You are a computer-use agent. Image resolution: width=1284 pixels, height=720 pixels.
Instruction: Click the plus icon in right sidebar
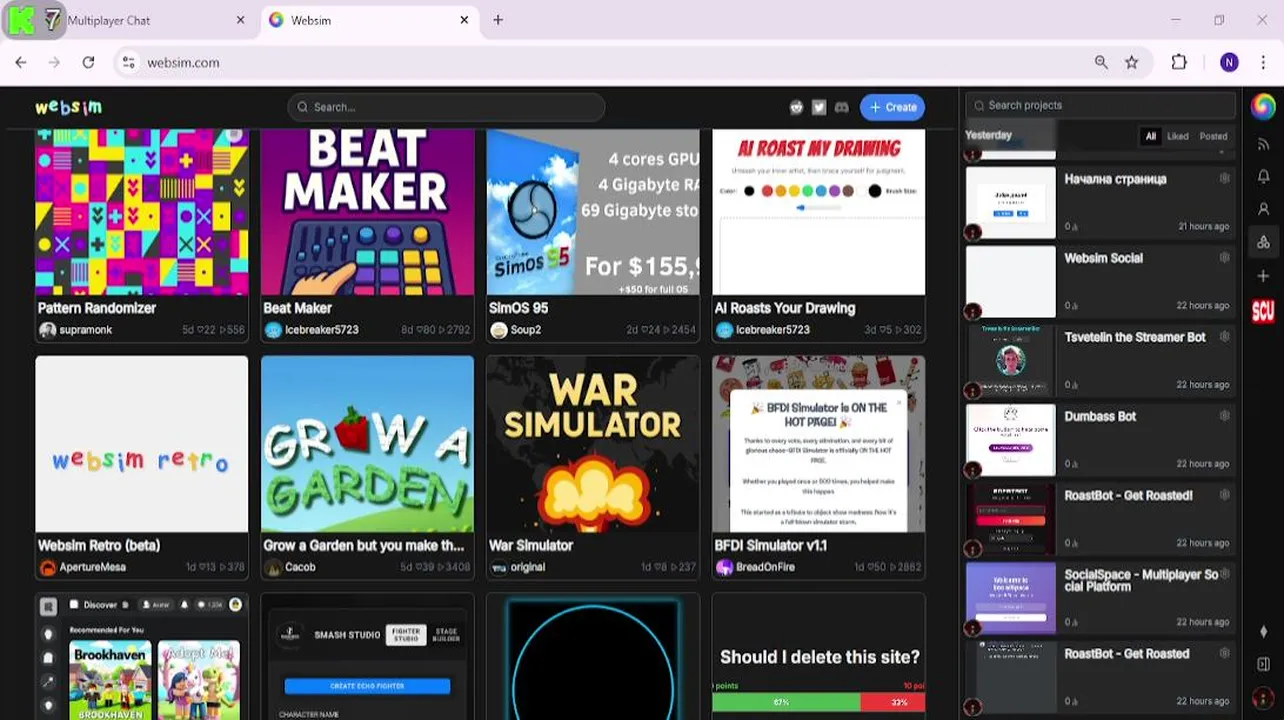pos(1263,276)
